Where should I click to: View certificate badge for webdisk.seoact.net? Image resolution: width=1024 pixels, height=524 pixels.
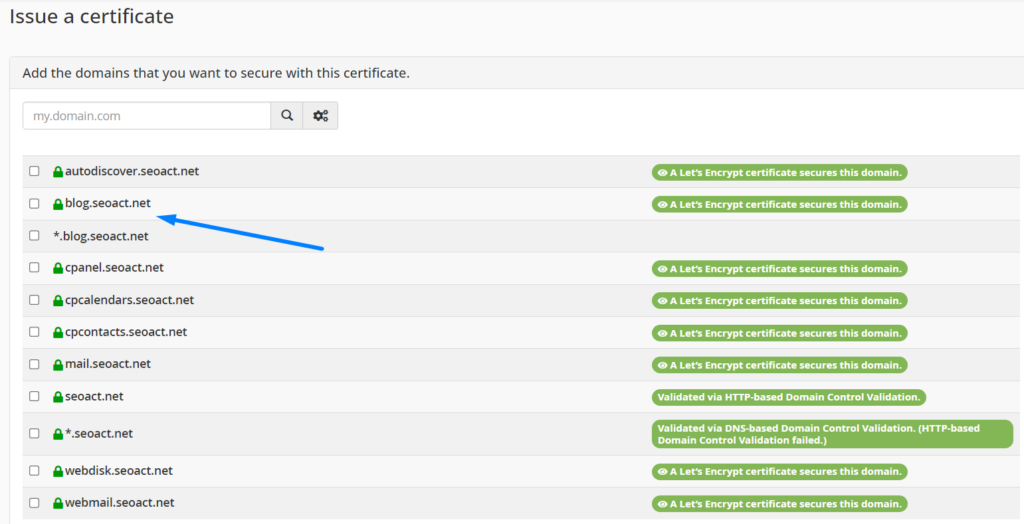click(779, 471)
